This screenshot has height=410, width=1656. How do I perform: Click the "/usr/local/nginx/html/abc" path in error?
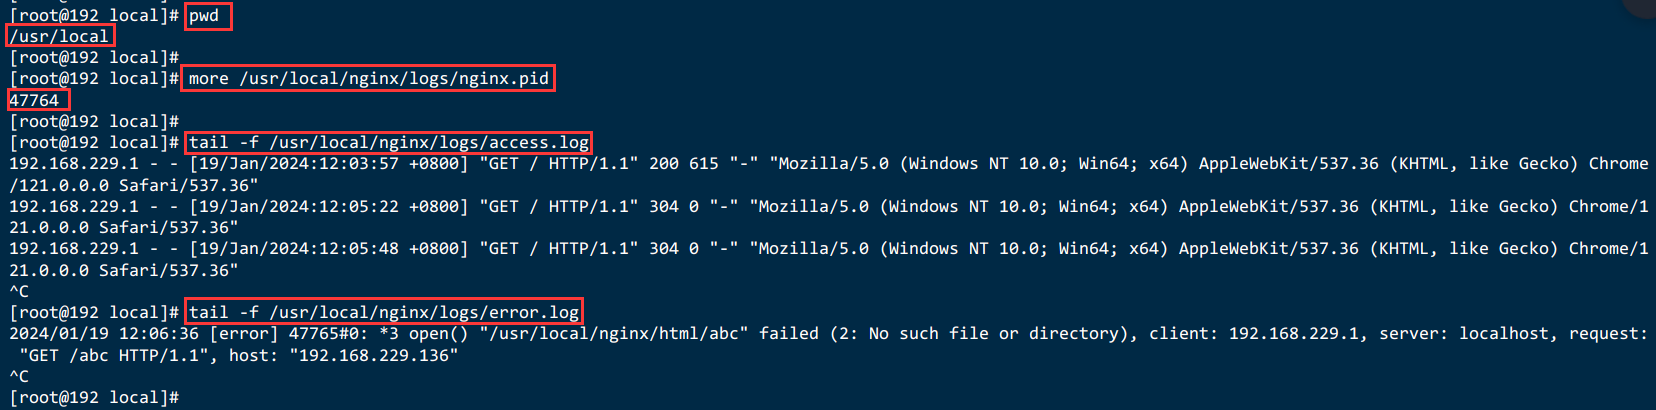pyautogui.click(x=614, y=334)
